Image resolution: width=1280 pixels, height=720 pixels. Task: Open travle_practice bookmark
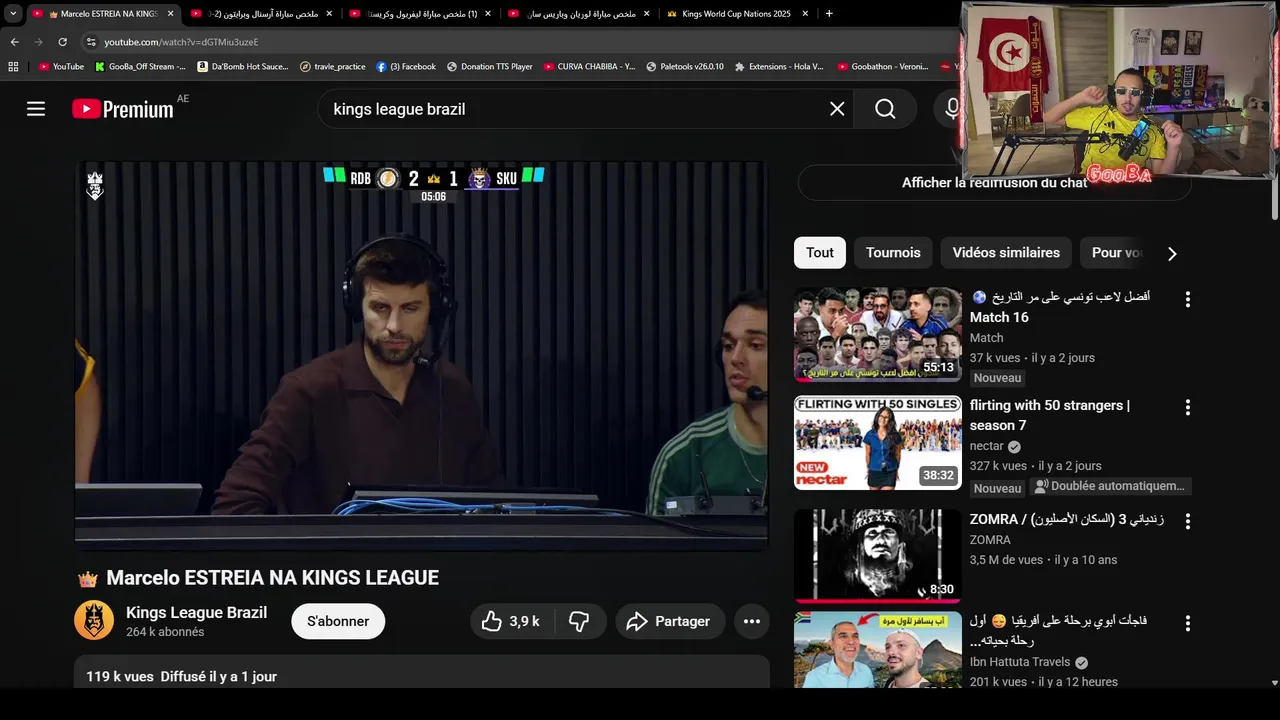point(333,67)
